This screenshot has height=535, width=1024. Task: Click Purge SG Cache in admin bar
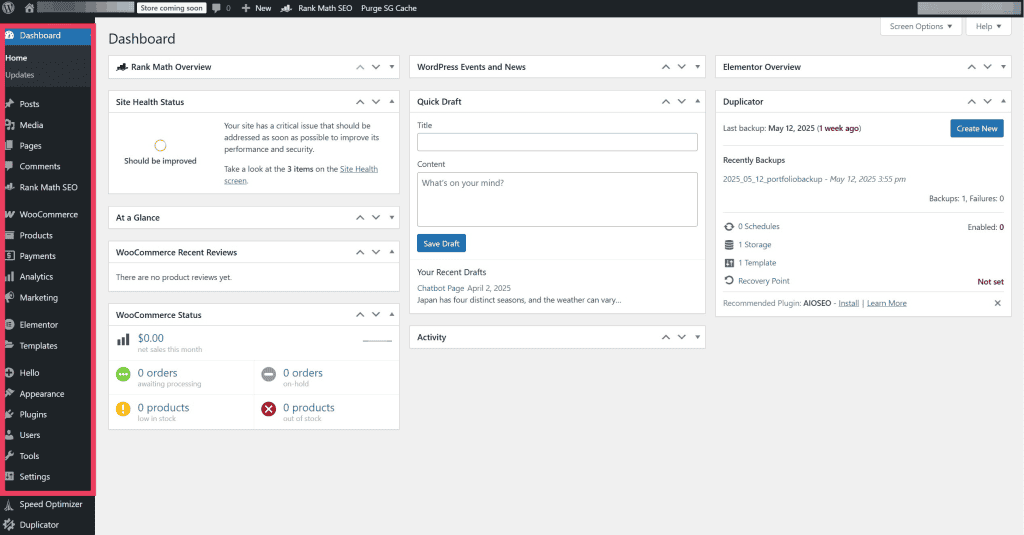(x=389, y=8)
